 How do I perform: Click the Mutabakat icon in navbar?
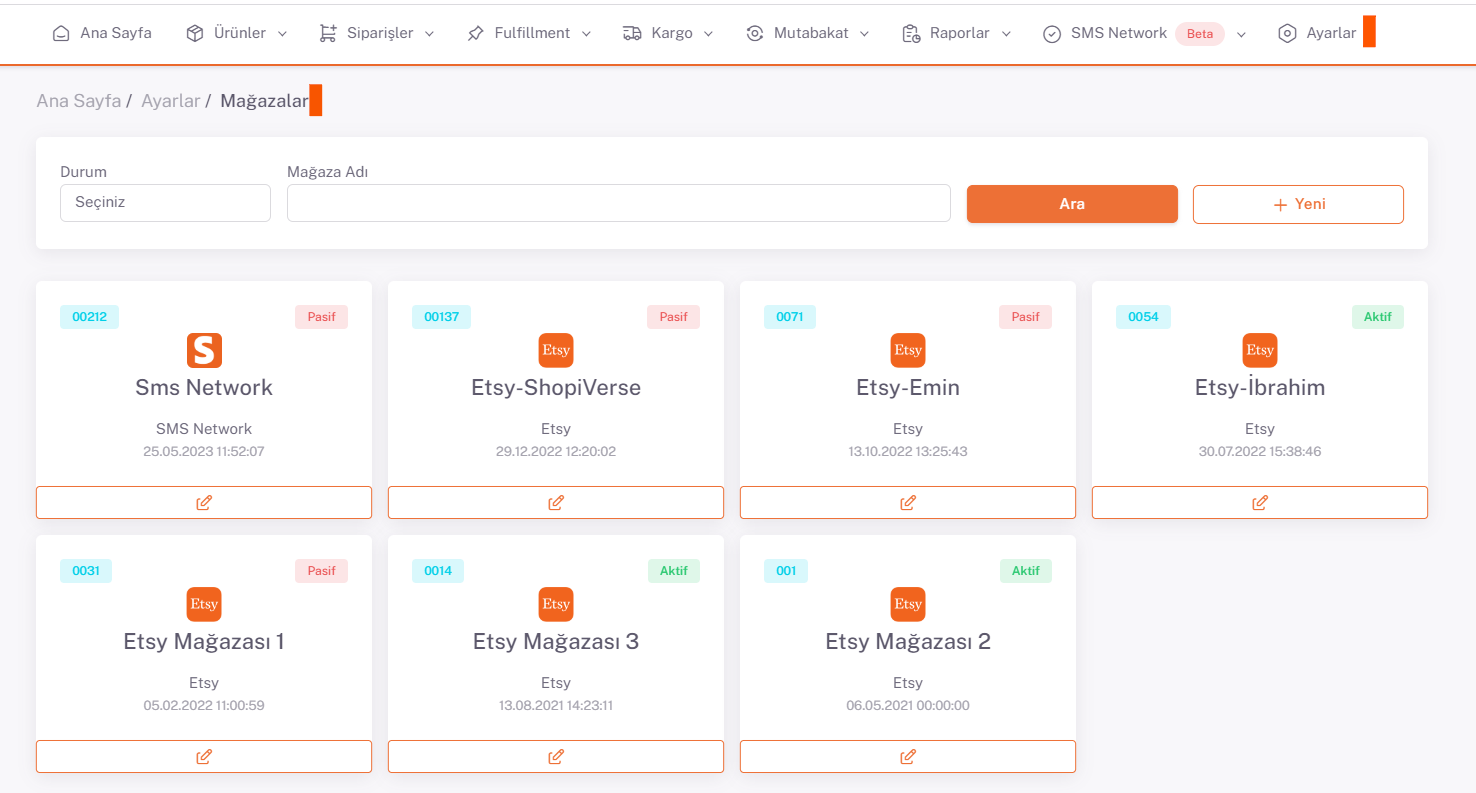tap(755, 33)
